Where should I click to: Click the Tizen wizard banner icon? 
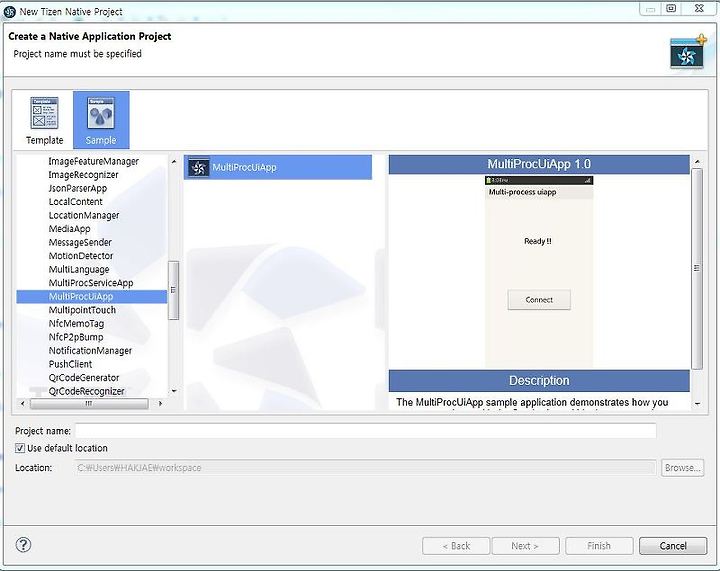tap(687, 52)
